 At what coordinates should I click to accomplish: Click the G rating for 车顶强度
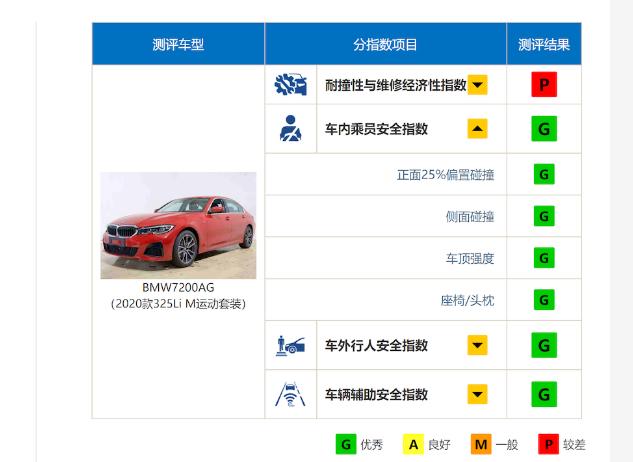[544, 258]
